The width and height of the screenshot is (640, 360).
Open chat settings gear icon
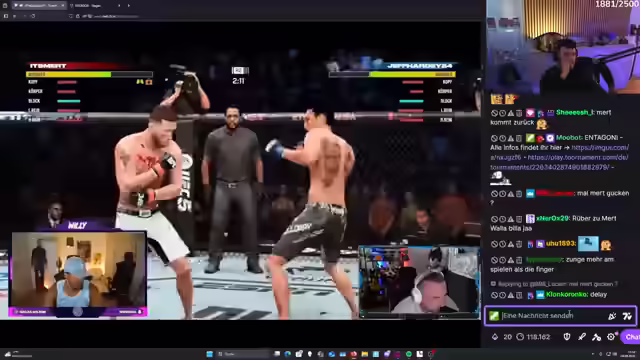tap(611, 337)
